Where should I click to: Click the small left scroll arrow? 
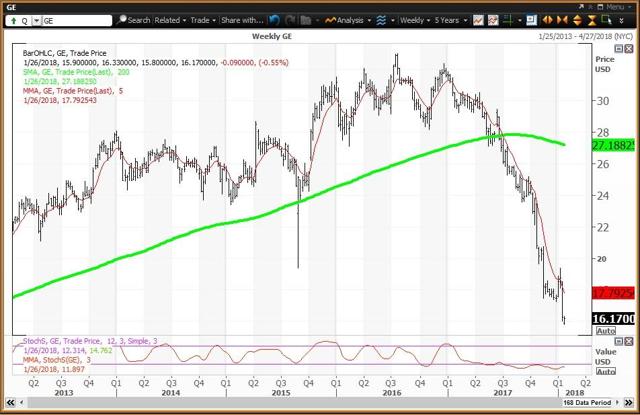(22, 403)
